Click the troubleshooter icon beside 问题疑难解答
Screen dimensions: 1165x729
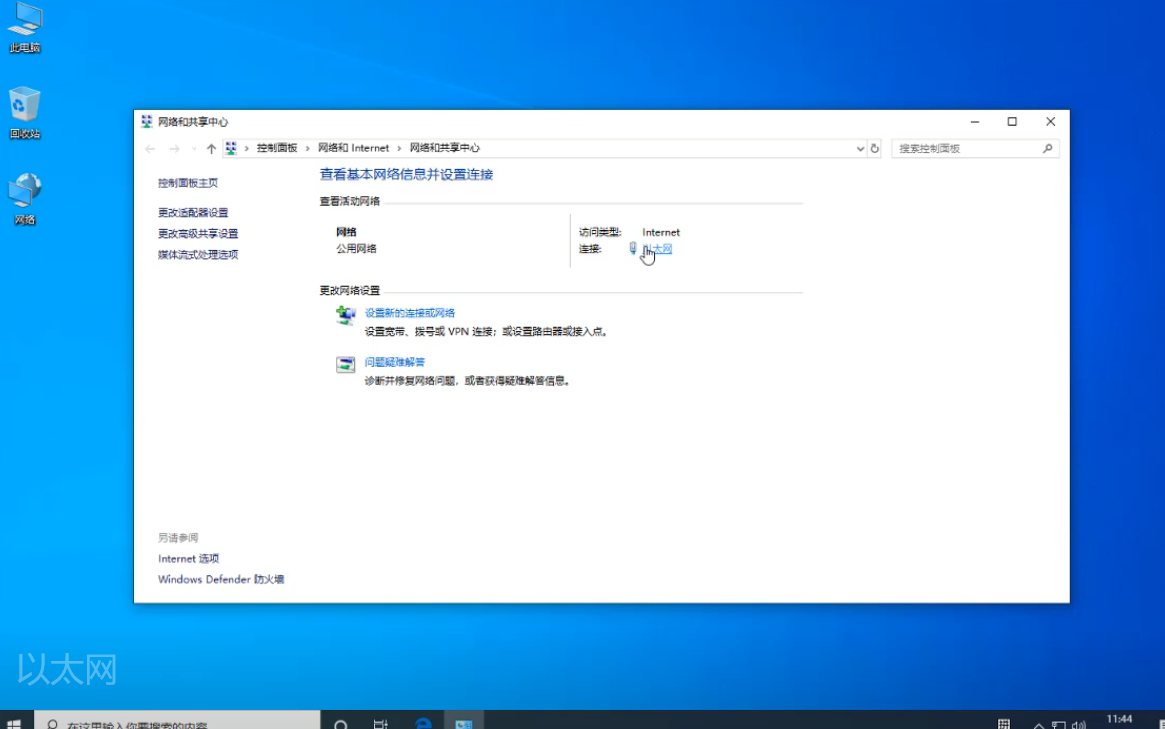(x=345, y=364)
